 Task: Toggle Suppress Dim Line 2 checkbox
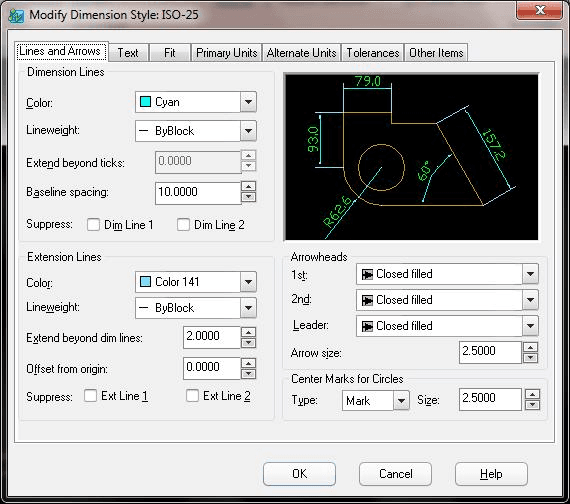[183, 224]
